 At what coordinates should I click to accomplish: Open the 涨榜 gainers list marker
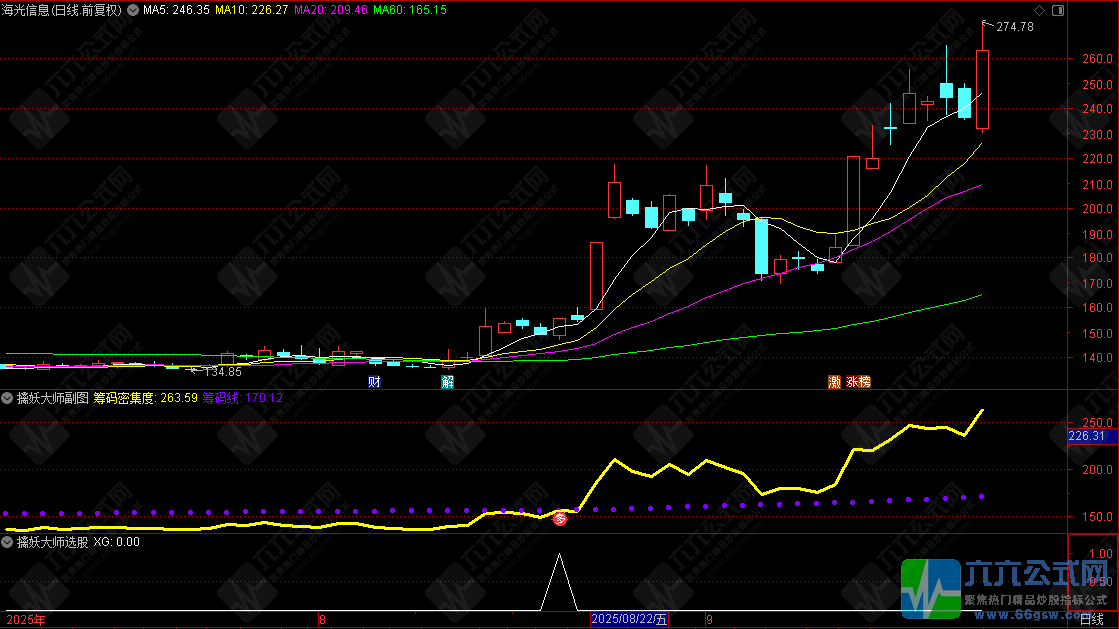859,382
